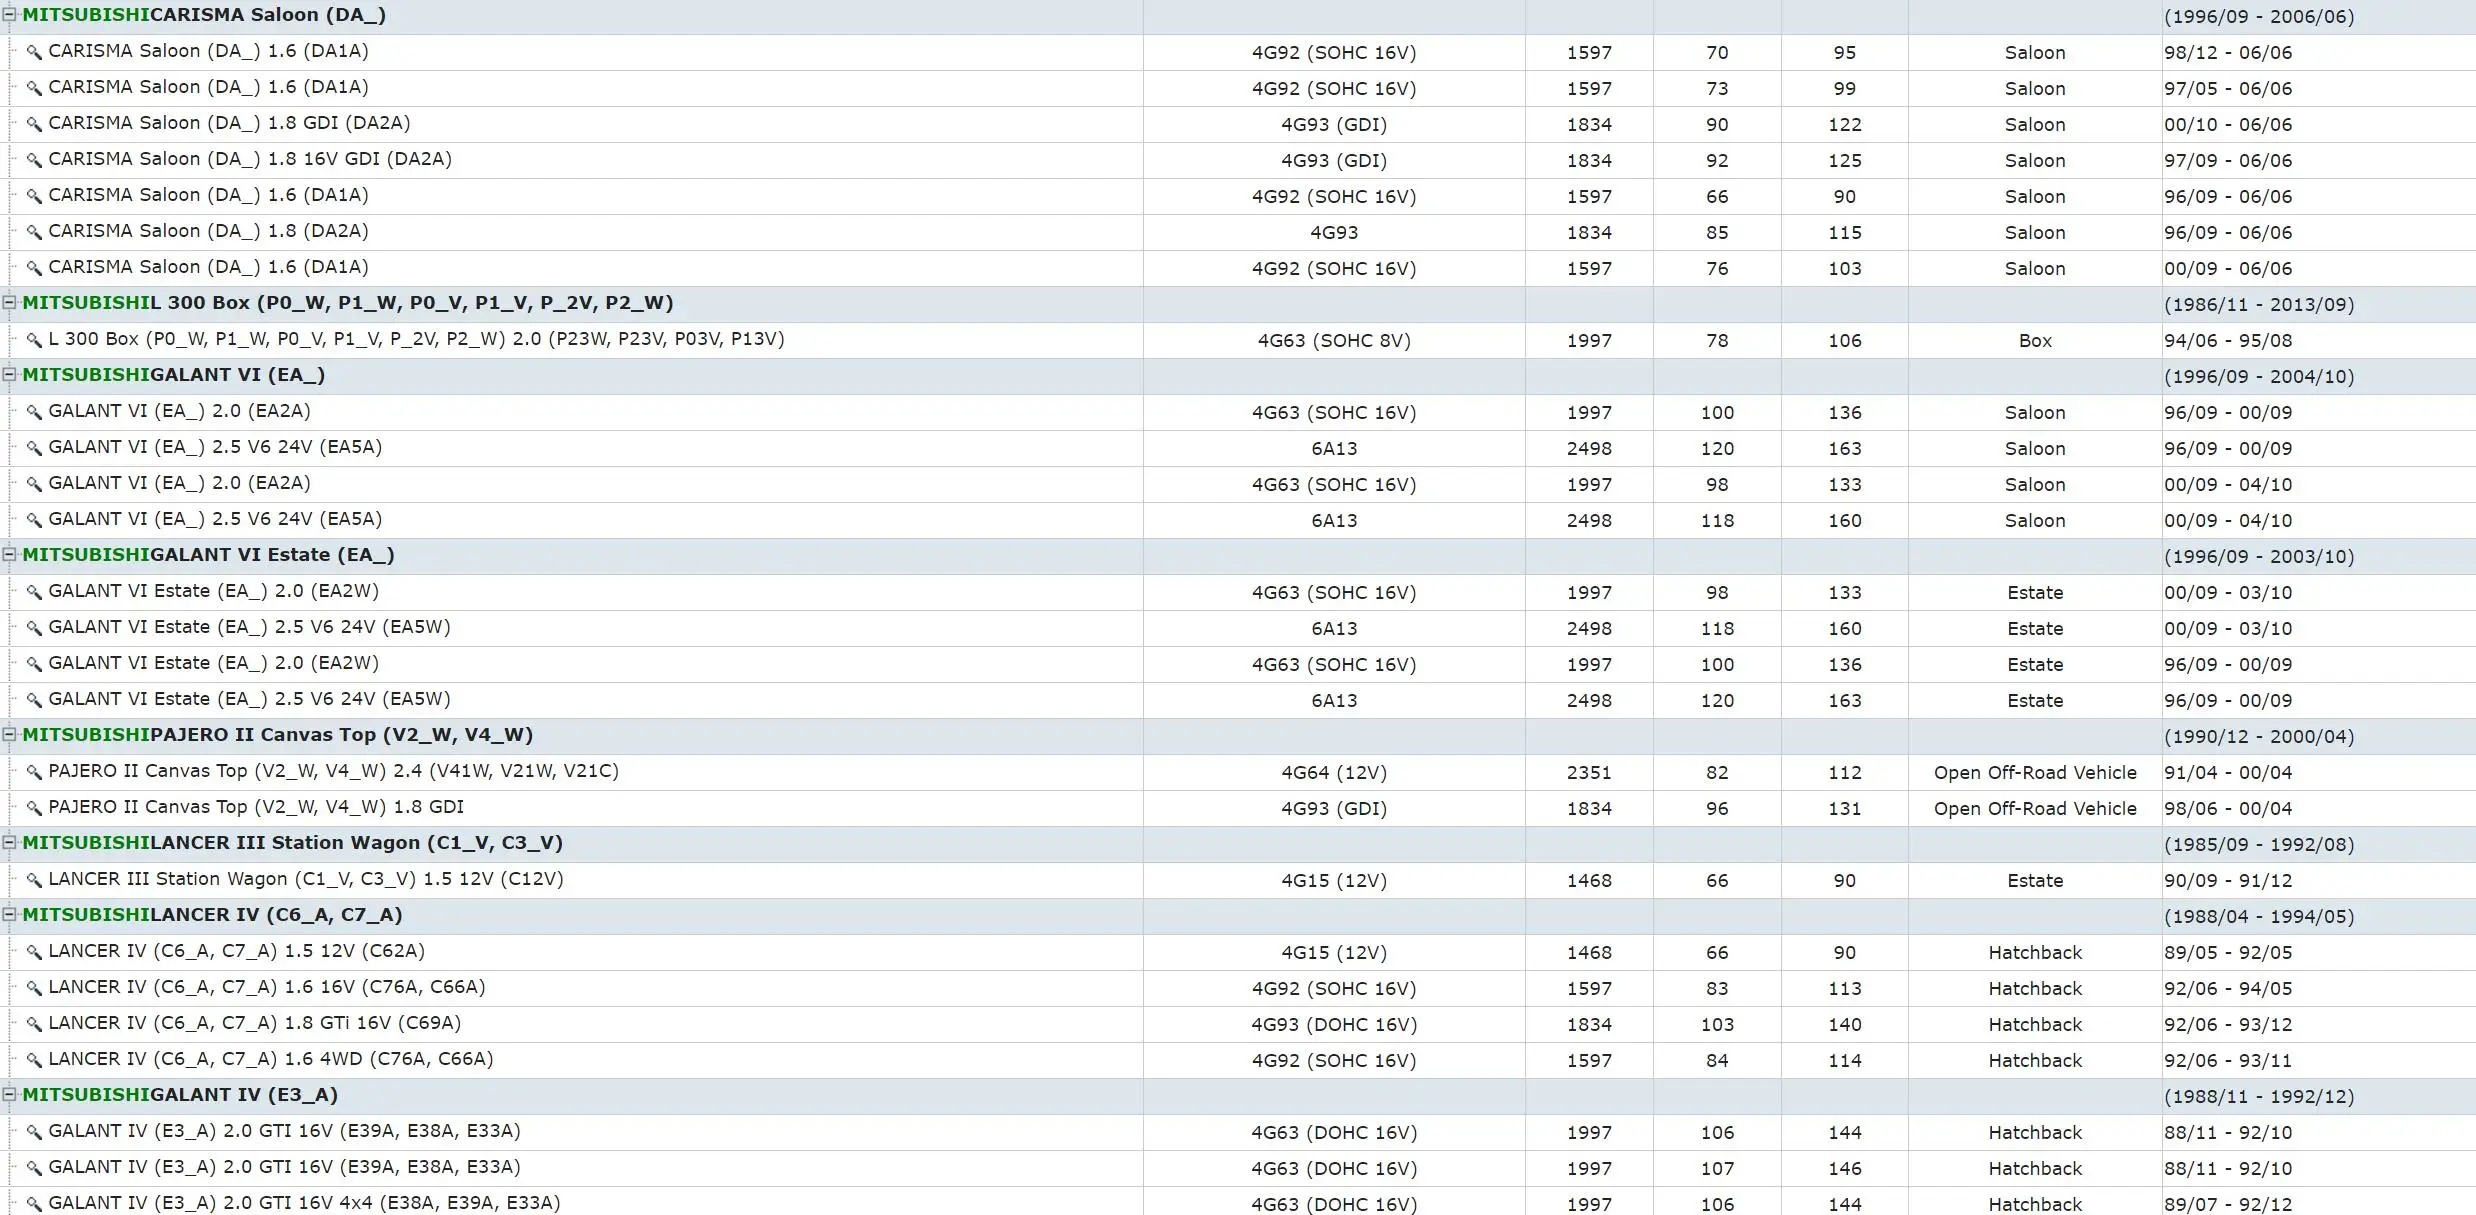Click magnifier icon for LANCER IV 1.6 16V (C76A, C66A)
Viewport: 2476px width, 1215px height.
[34, 988]
